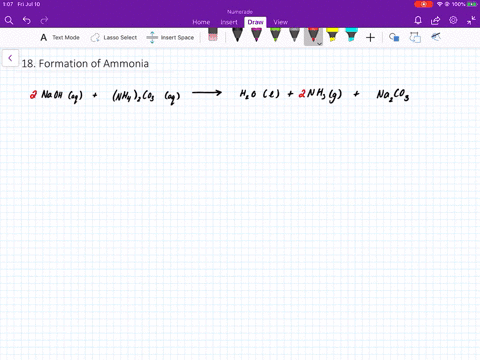This screenshot has height=360, width=480.
Task: Pick the green pen
Action: pos(275,35)
